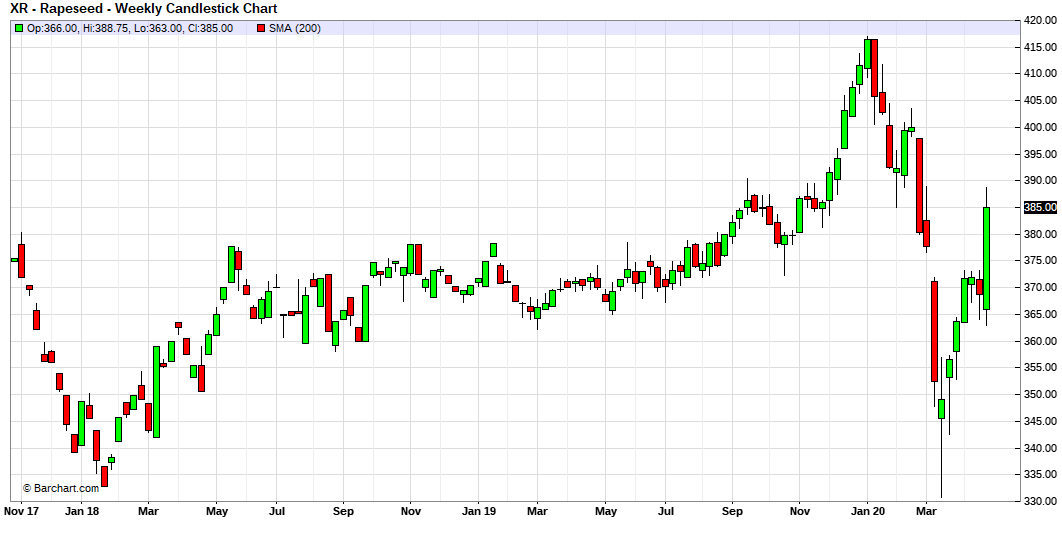
Task: Click the © Barchart.com copyright text
Action: click(x=60, y=488)
